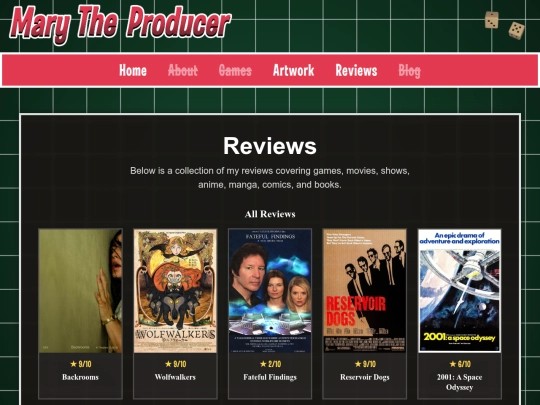
Task: Open the 2001 space odyssey poster
Action: 459,291
